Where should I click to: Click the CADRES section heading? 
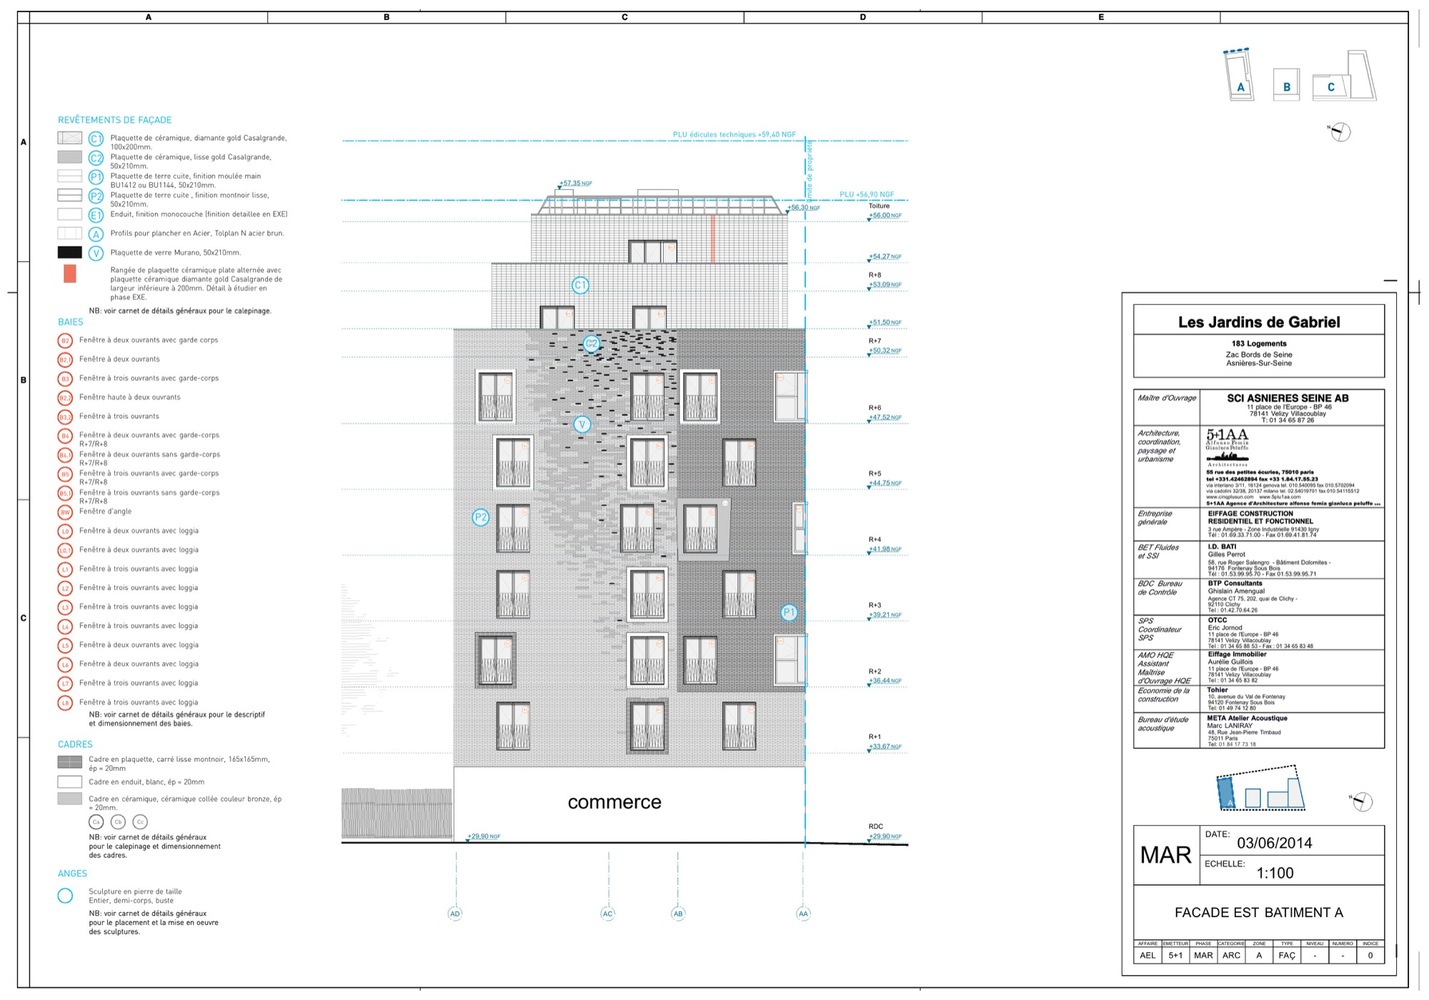pos(75,745)
